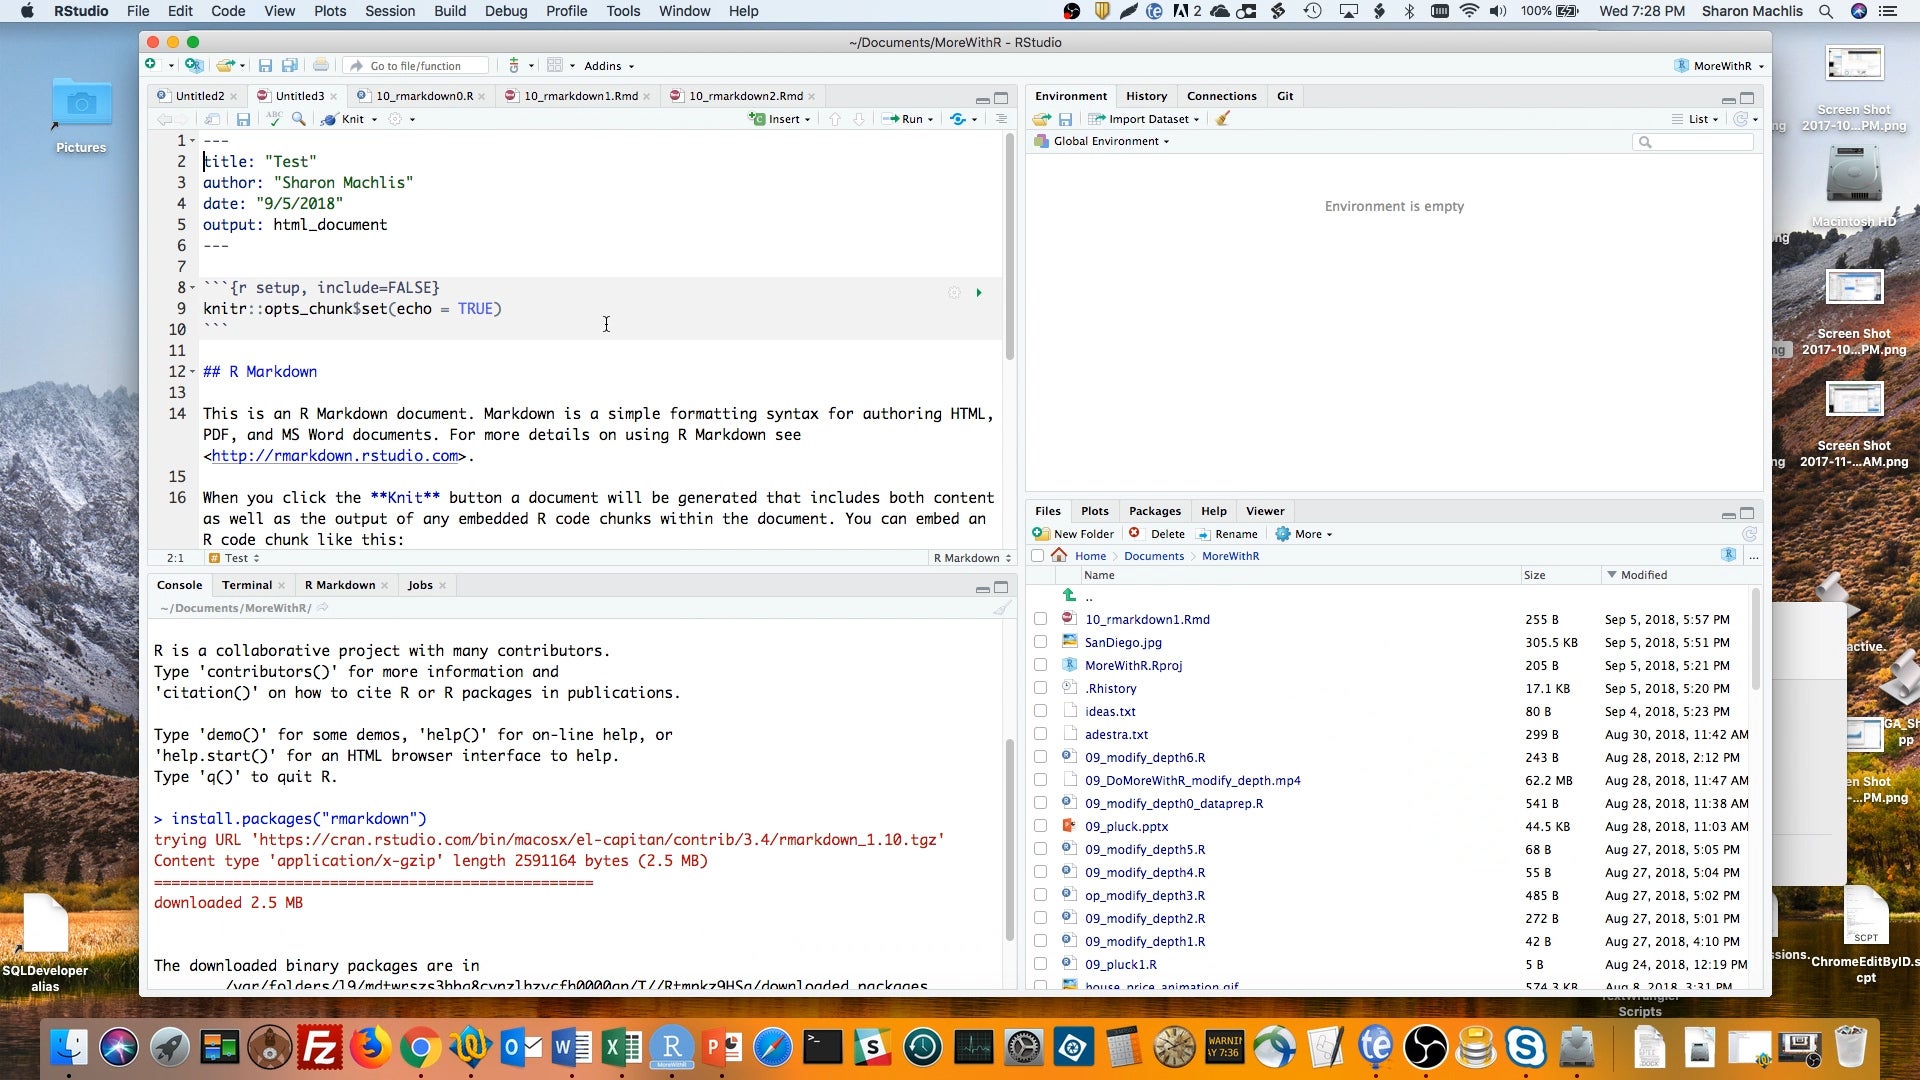1920x1080 pixels.
Task: Go to previous chunk up arrow
Action: coord(835,119)
